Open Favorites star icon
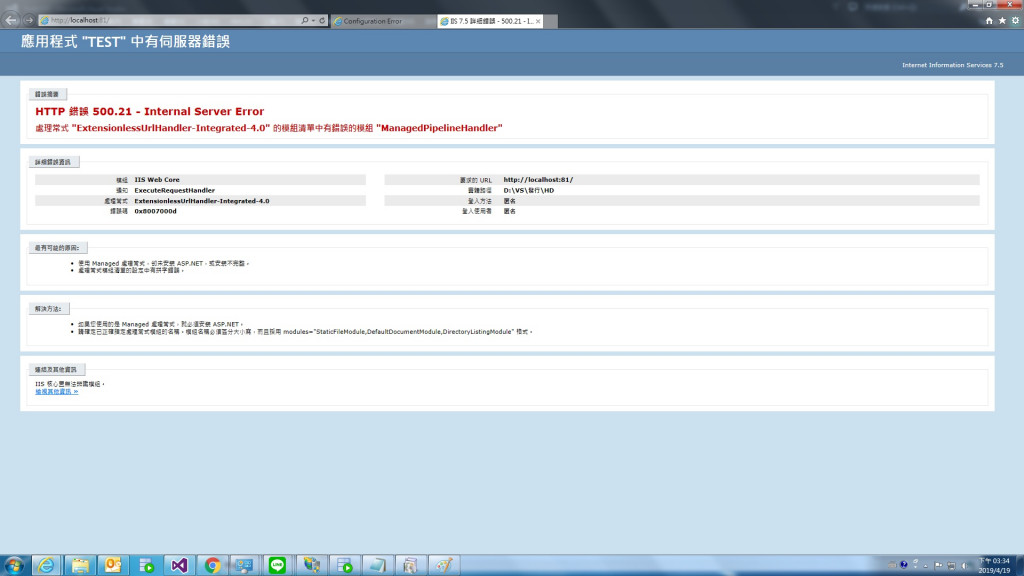 1002,21
